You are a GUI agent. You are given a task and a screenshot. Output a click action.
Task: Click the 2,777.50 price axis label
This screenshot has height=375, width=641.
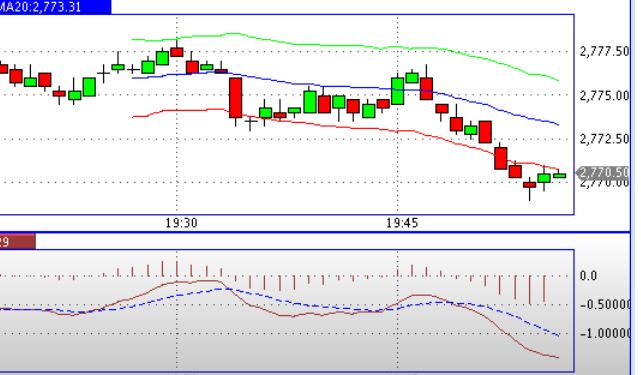[604, 52]
